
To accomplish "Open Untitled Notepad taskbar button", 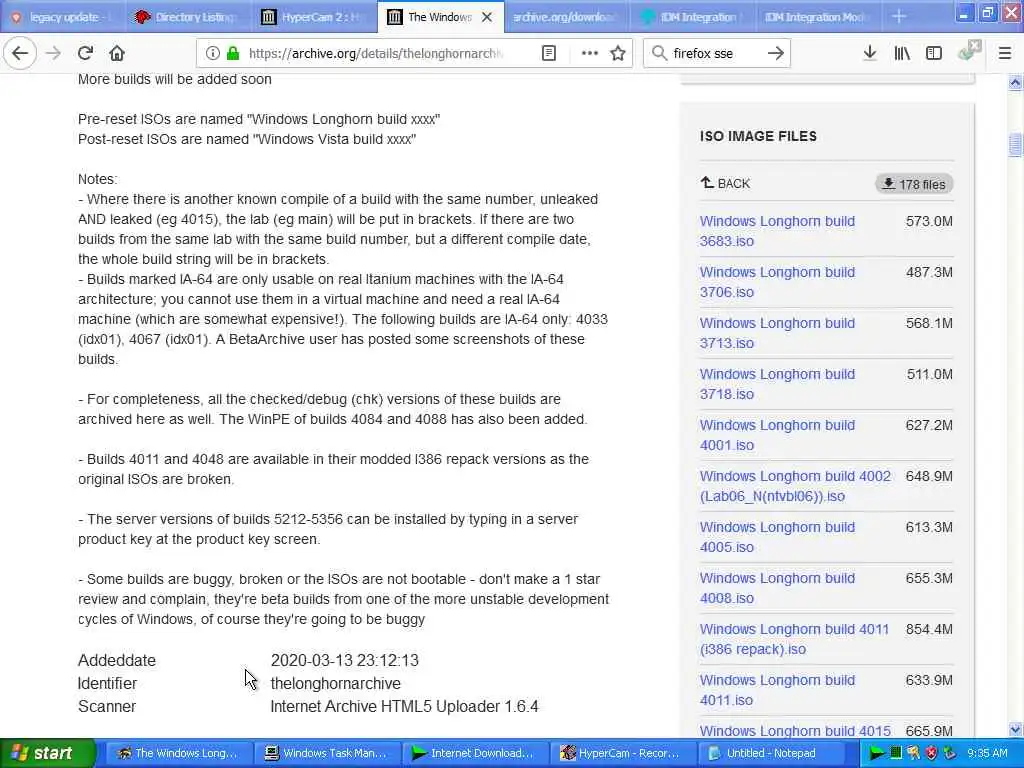I will click(x=769, y=753).
